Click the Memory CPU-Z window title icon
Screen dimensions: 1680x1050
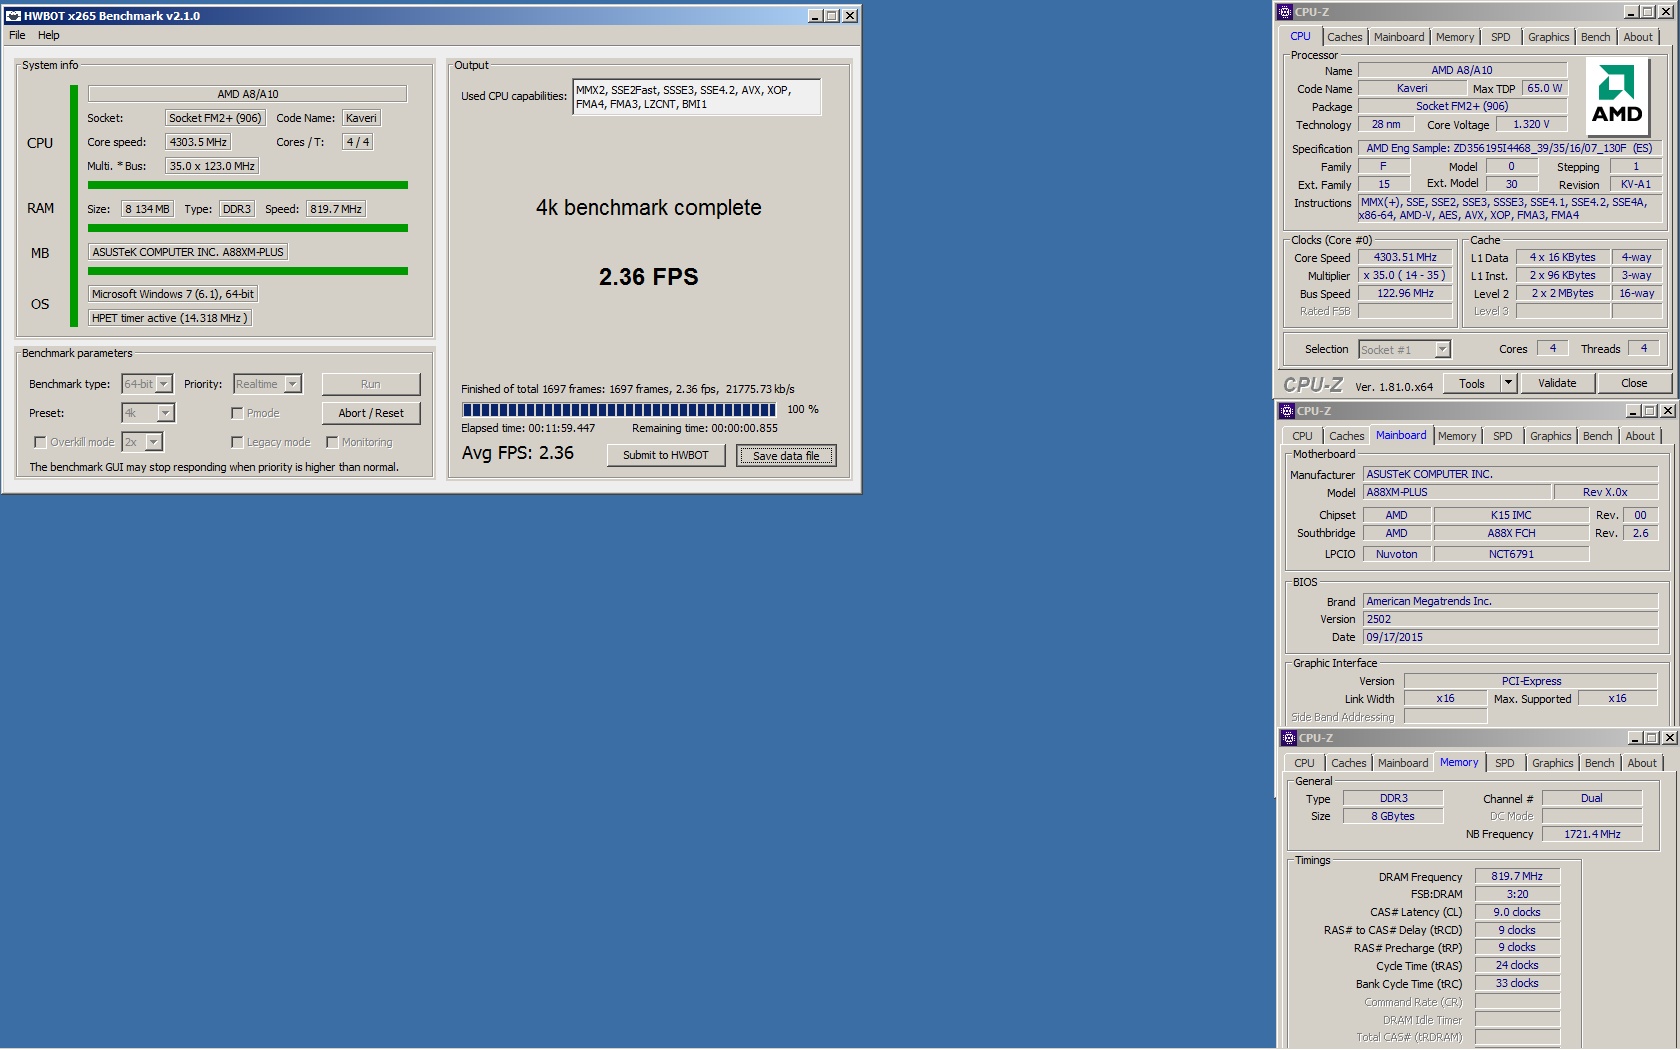(x=1289, y=738)
